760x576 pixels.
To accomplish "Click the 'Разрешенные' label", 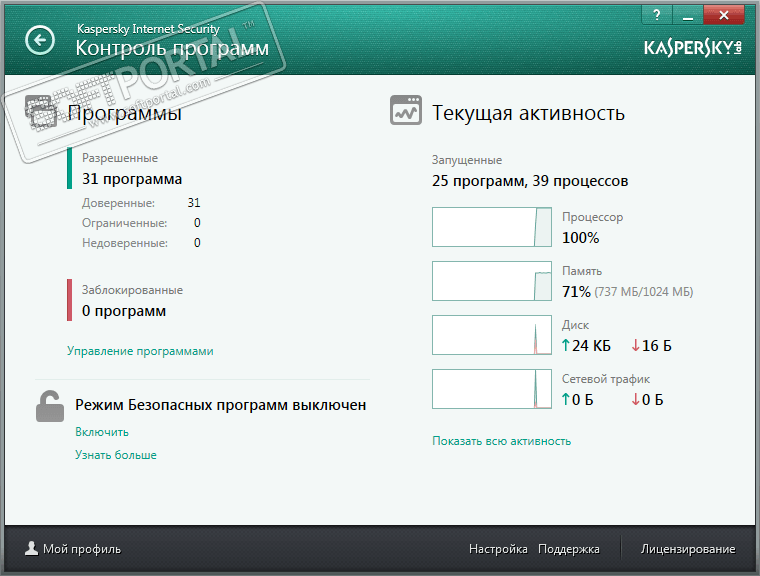I will 120,158.
